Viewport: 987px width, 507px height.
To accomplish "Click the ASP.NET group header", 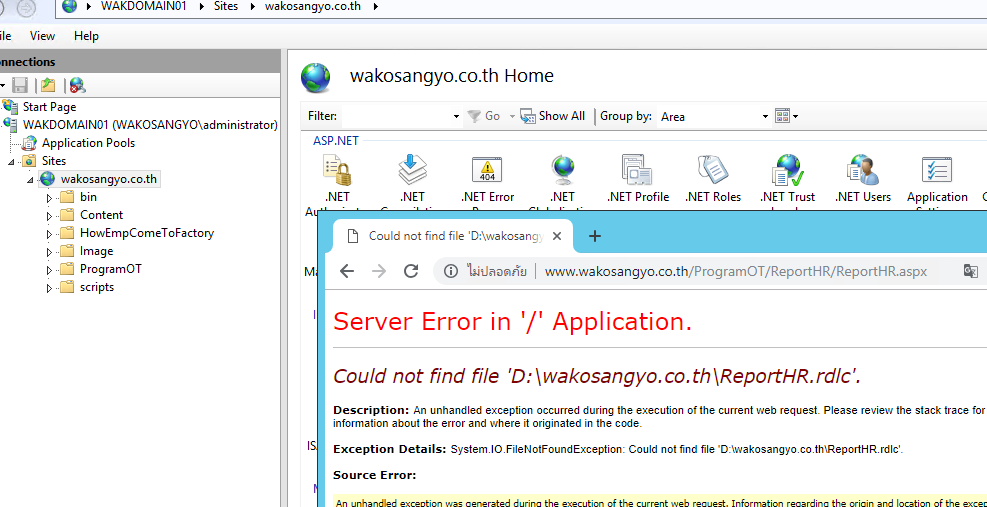I will tap(336, 140).
